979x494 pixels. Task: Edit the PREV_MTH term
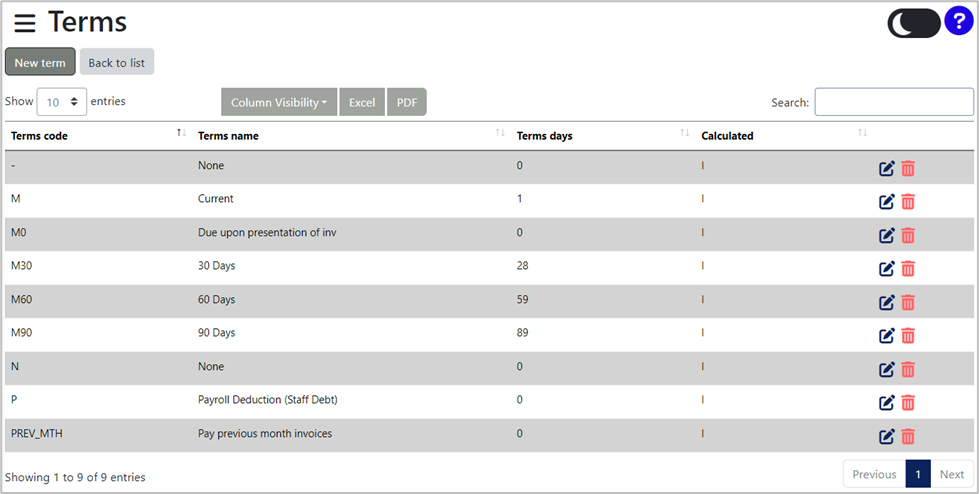coord(887,436)
